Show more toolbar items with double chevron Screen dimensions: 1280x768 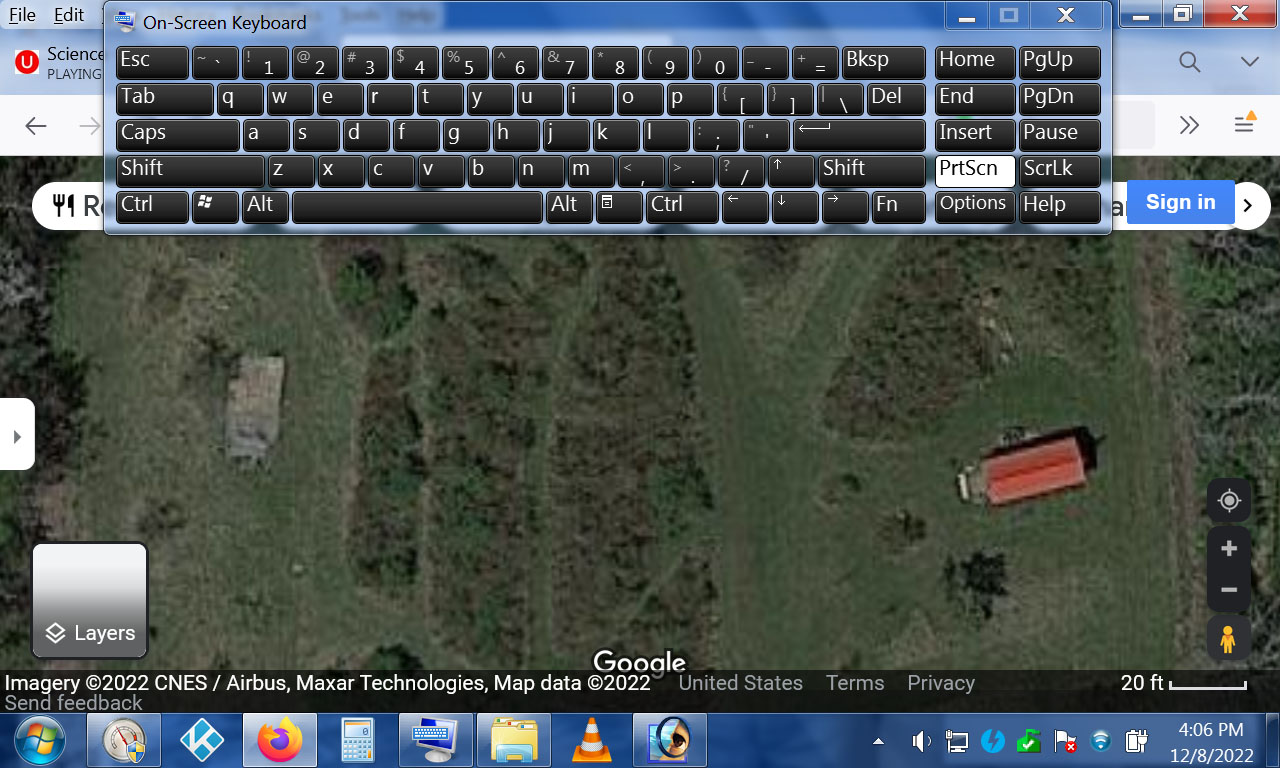1189,125
